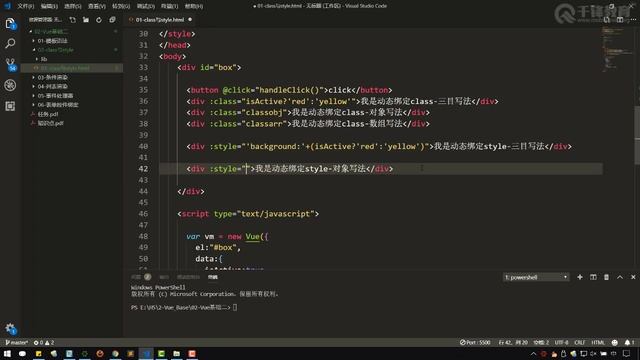This screenshot has height=360, width=640.
Task: Select the highlighted 01-class style html file in the explorer
Action: 72,68
